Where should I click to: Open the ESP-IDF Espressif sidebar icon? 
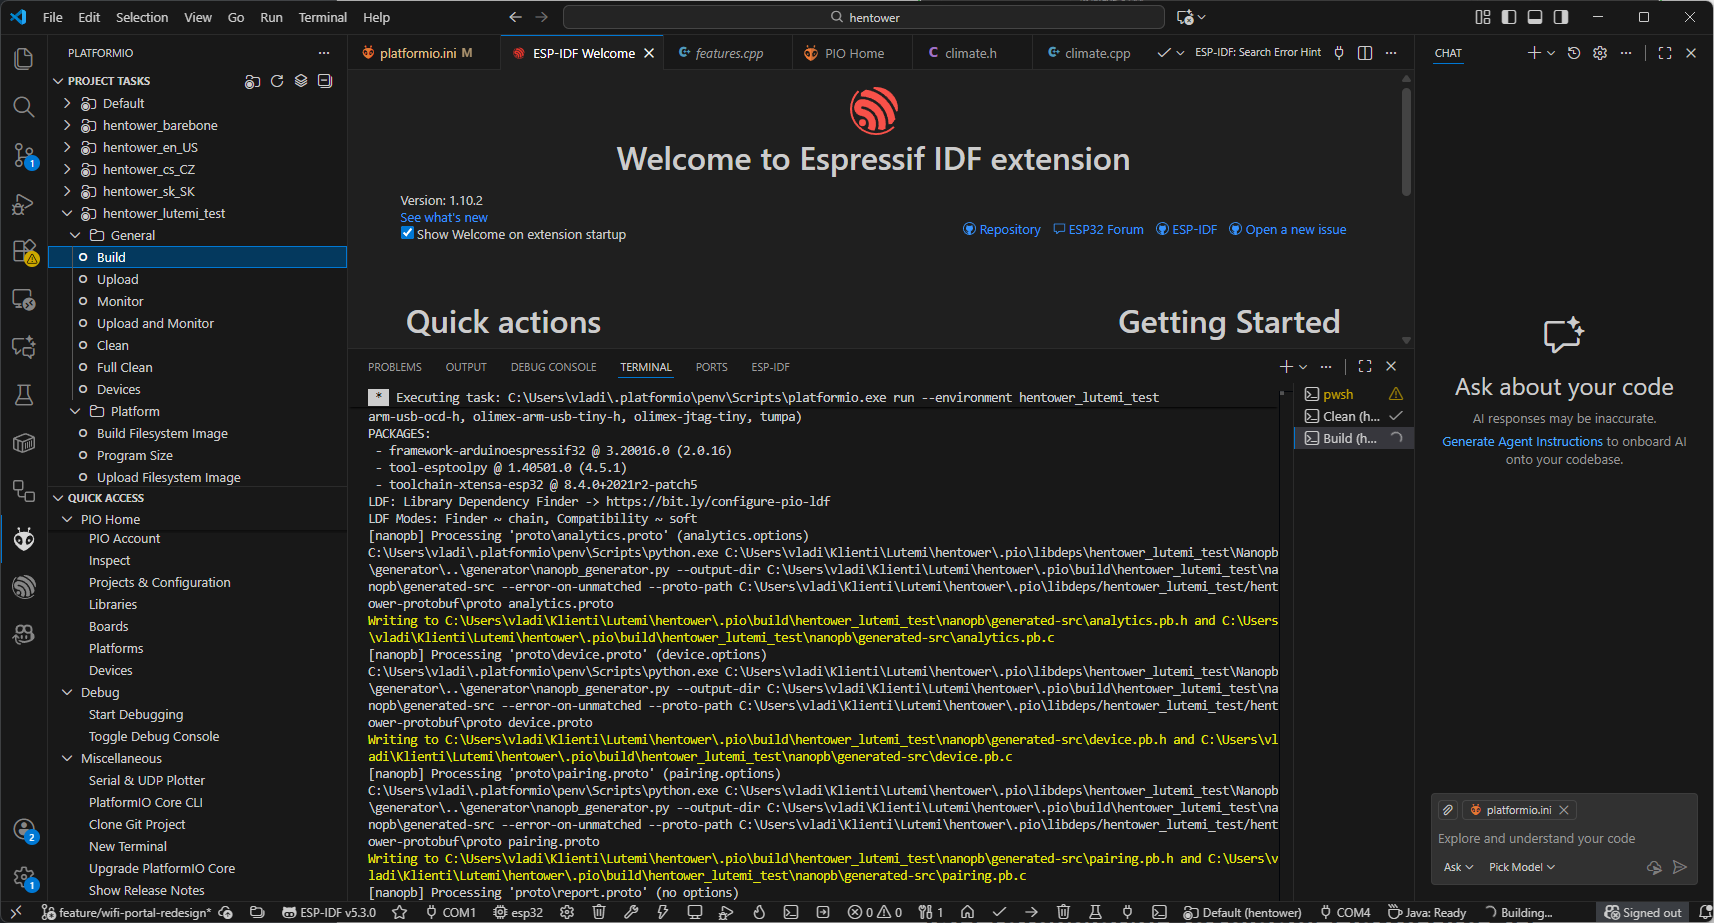click(24, 587)
